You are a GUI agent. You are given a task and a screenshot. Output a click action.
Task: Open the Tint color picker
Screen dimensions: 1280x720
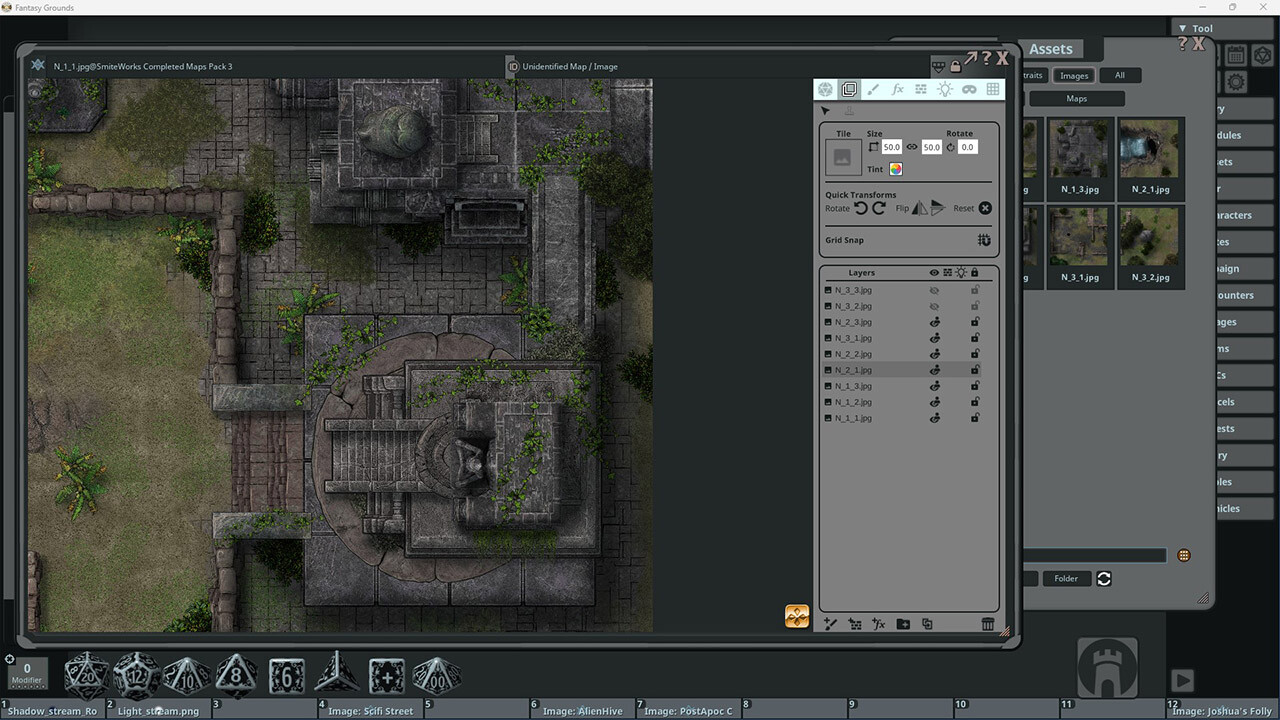coord(896,169)
